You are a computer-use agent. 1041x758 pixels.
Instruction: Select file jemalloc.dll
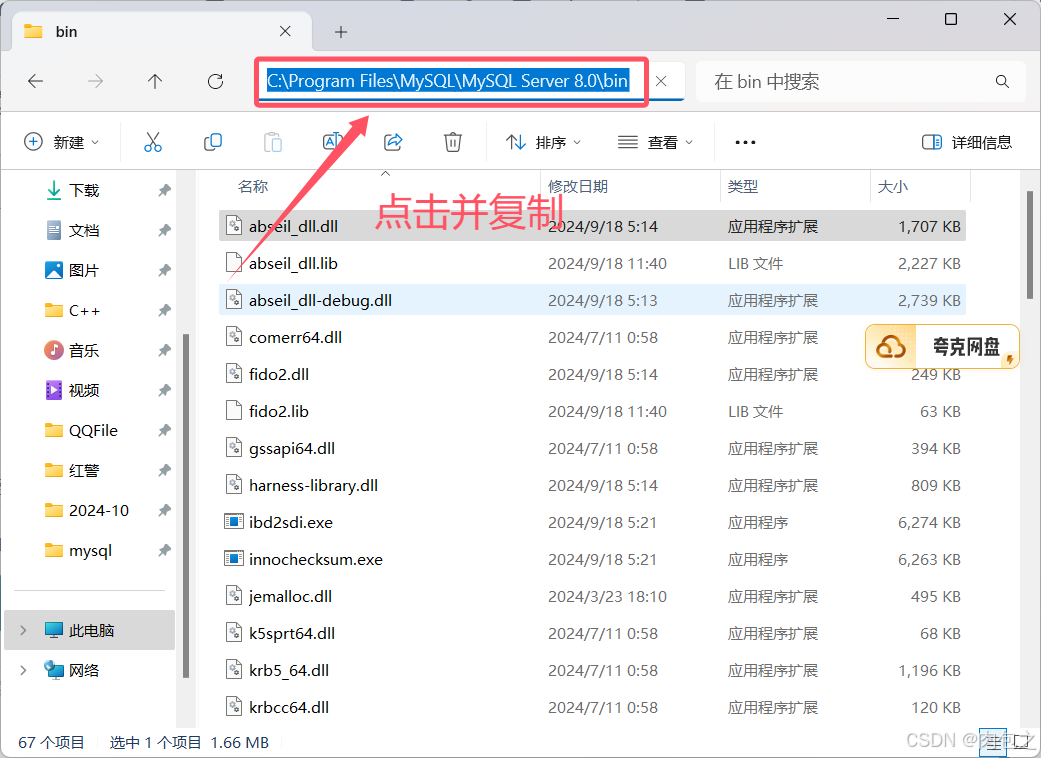pos(592,596)
